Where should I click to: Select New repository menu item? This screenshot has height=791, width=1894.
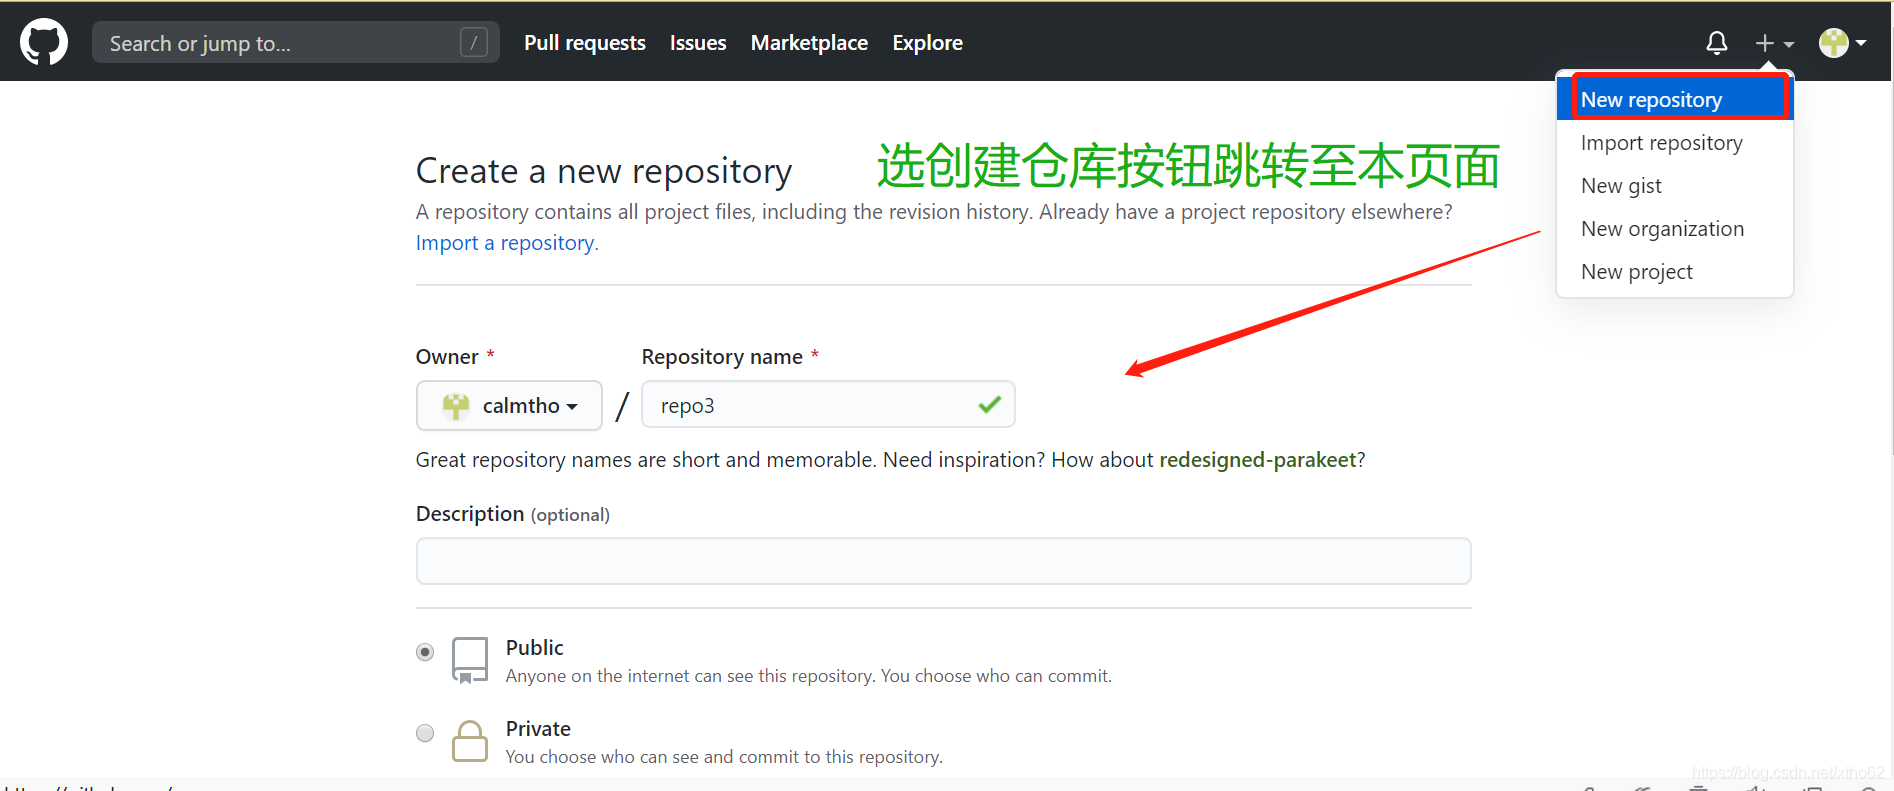point(1675,99)
